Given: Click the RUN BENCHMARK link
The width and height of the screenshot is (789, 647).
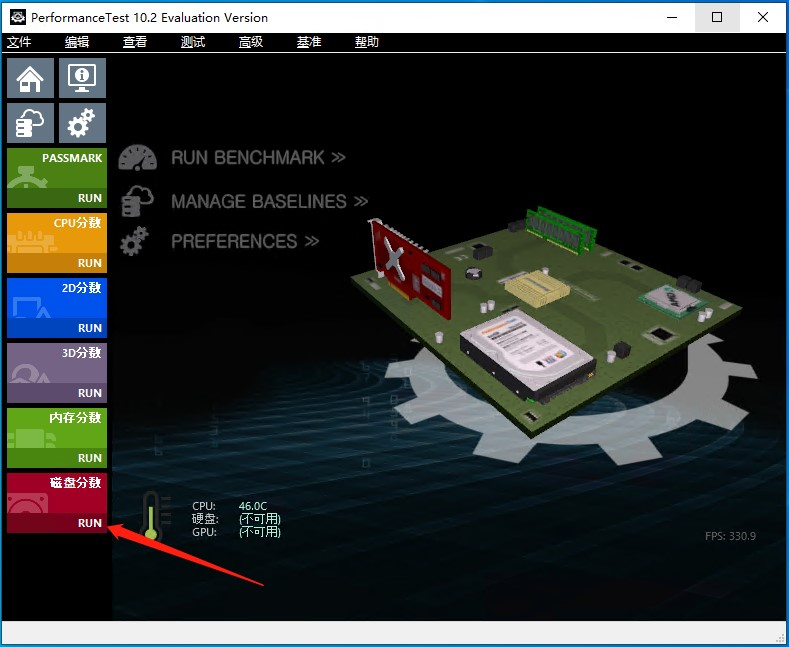Looking at the screenshot, I should point(258,157).
